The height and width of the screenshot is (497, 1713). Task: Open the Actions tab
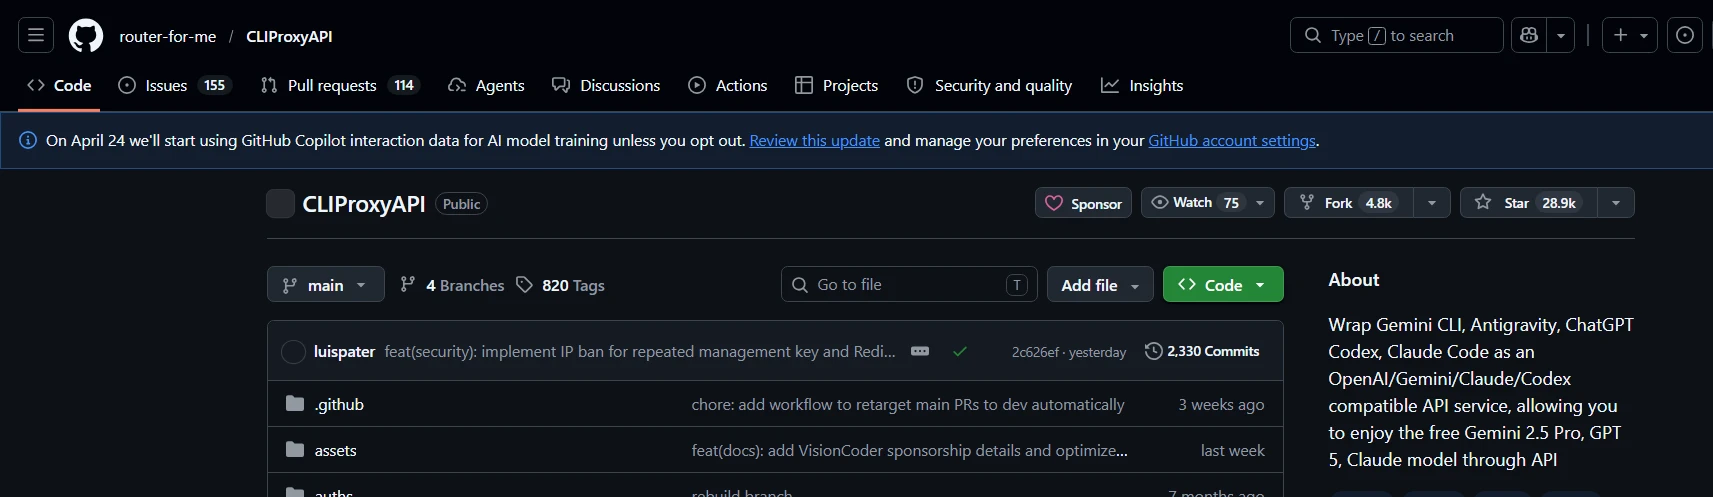click(728, 85)
